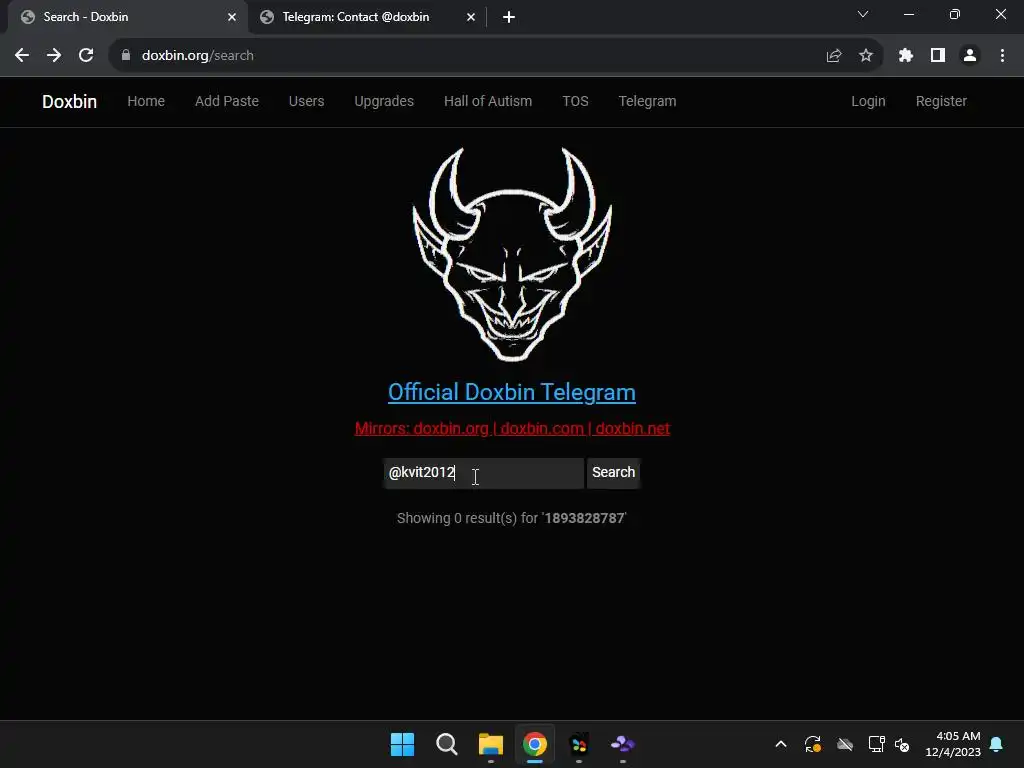This screenshot has width=1024, height=768.
Task: Bookmark this page with the star
Action: [866, 56]
